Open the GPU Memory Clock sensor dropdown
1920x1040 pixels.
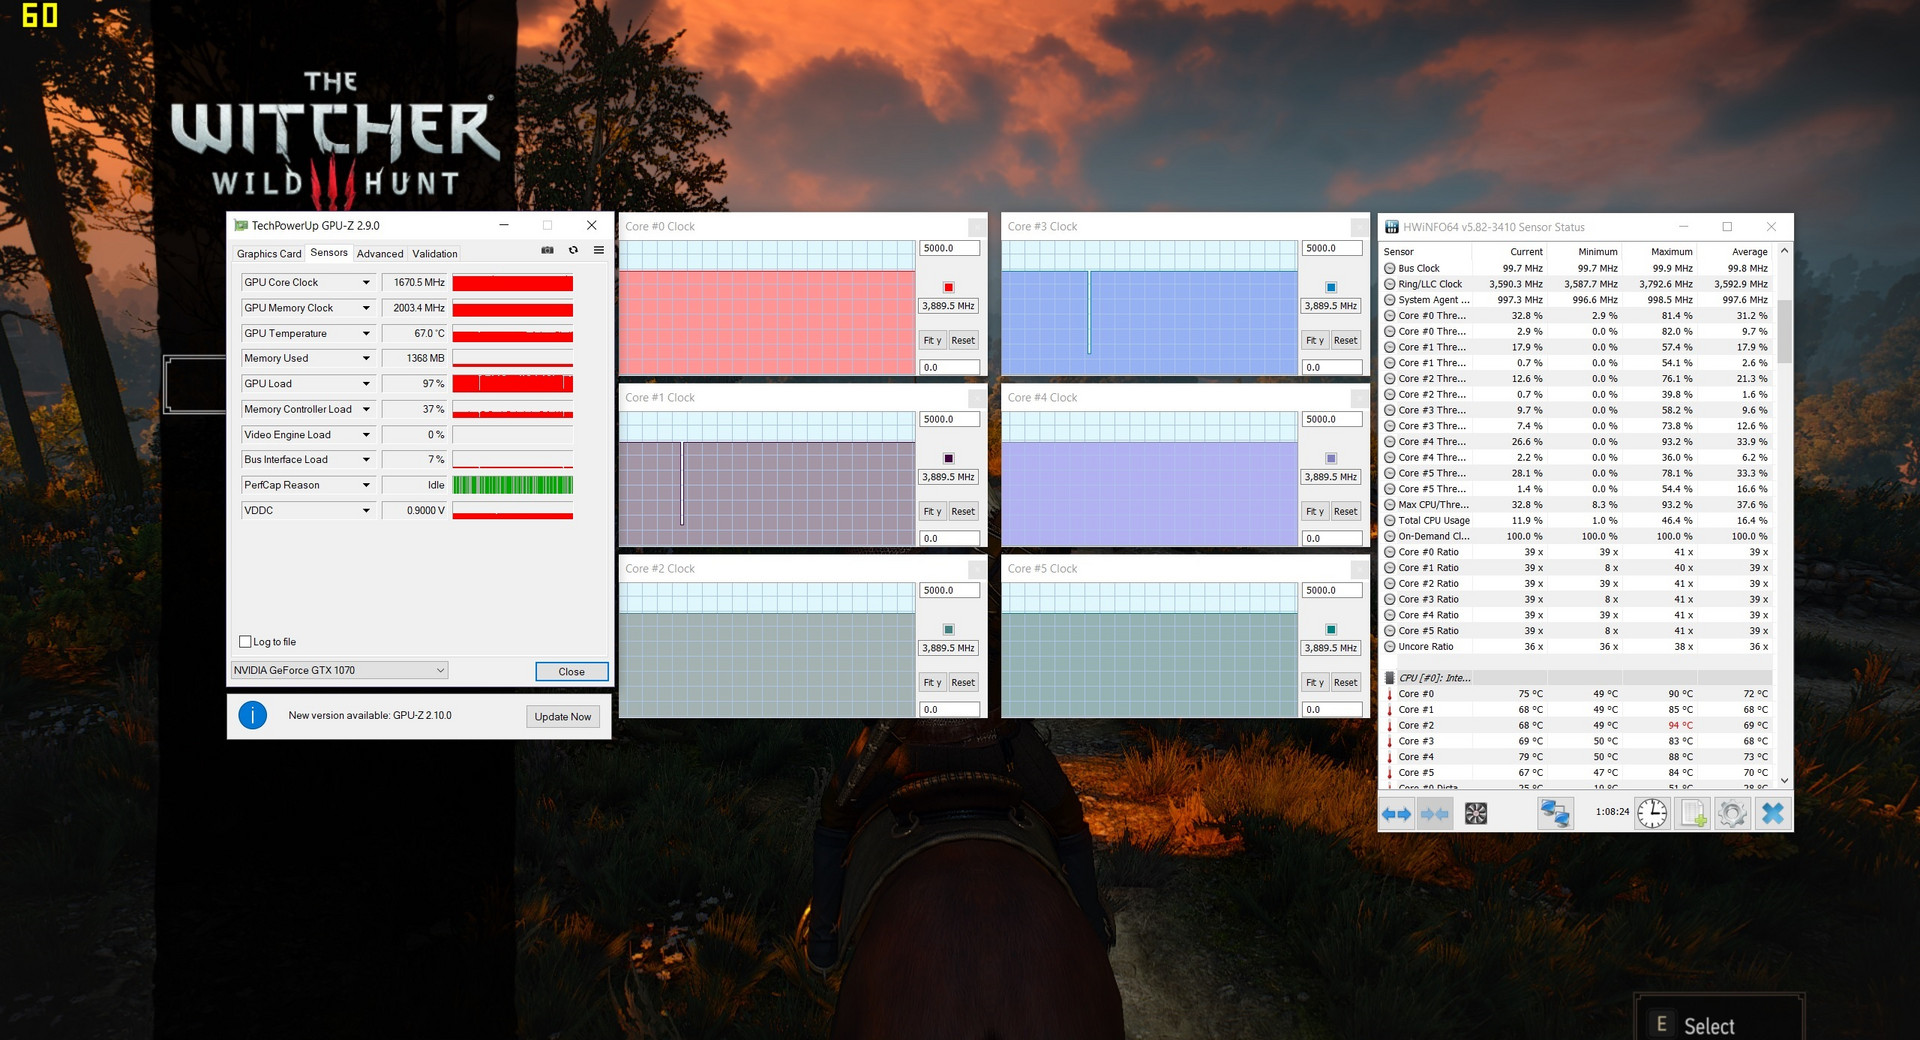click(366, 308)
